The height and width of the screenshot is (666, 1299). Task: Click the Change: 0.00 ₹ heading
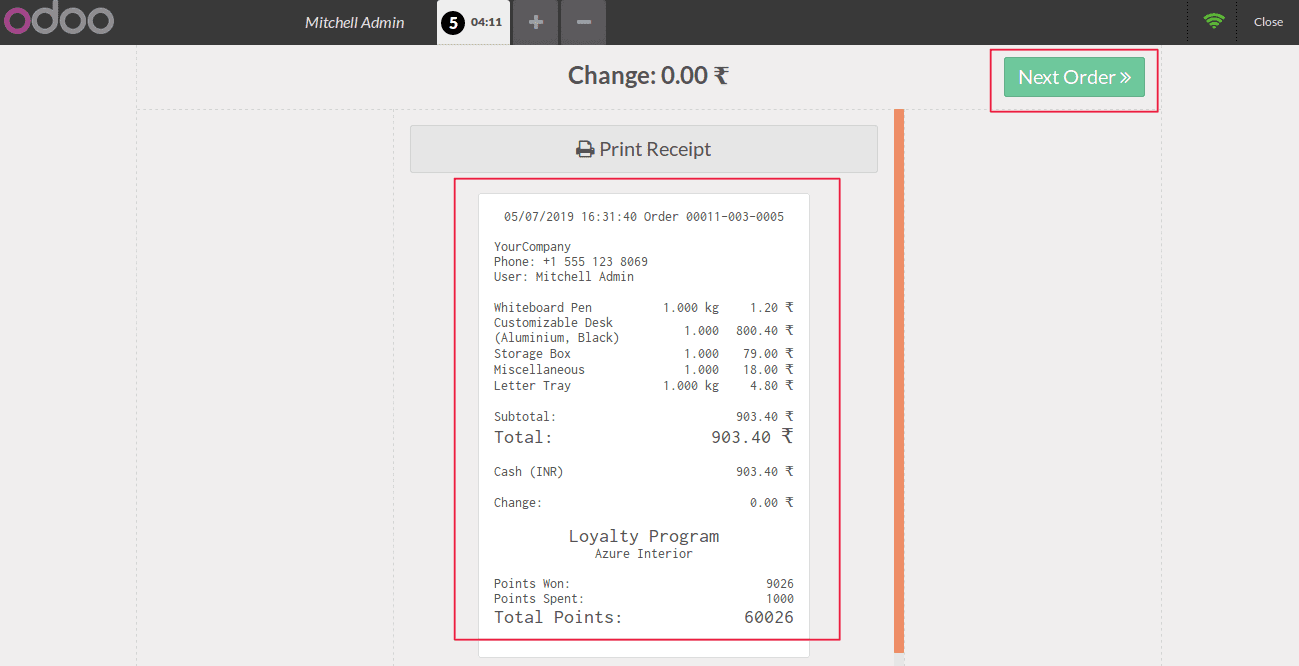648,75
